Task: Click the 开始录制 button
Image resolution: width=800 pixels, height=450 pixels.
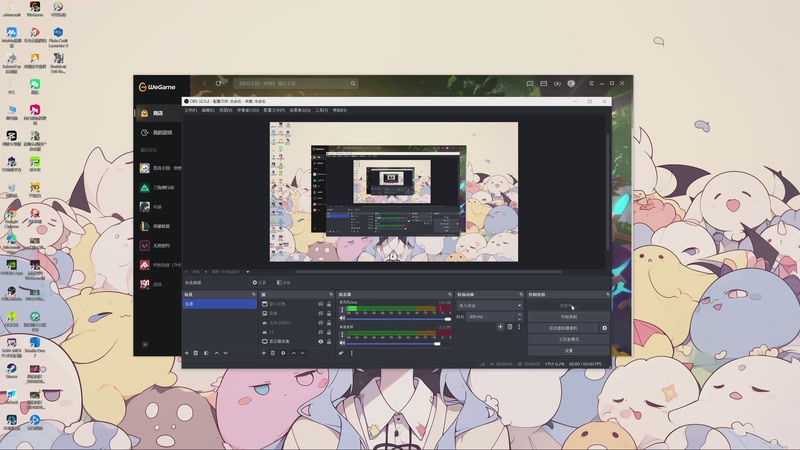Action: [x=568, y=317]
